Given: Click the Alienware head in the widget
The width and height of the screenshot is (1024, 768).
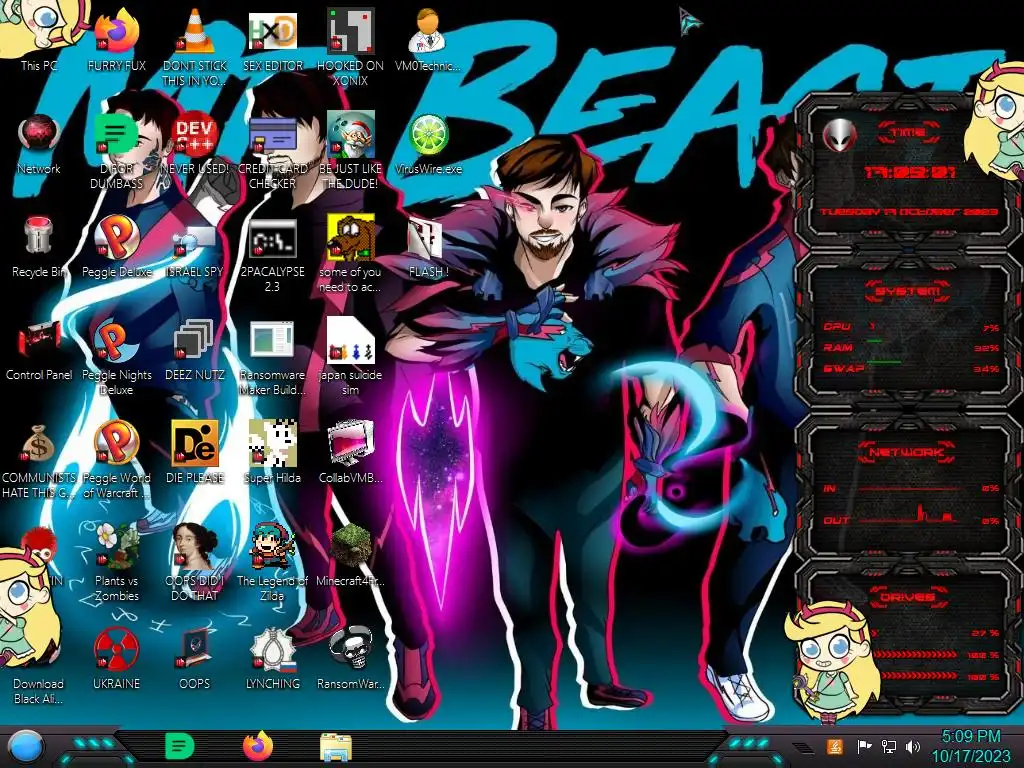Looking at the screenshot, I should [839, 135].
